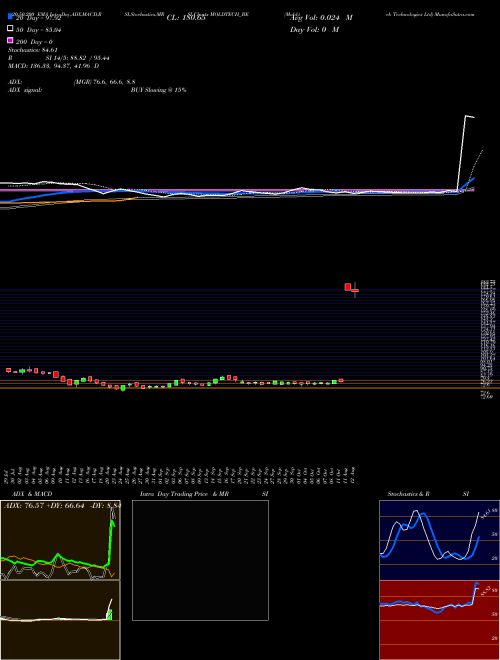Click the red RSI chart panel

coord(439,620)
